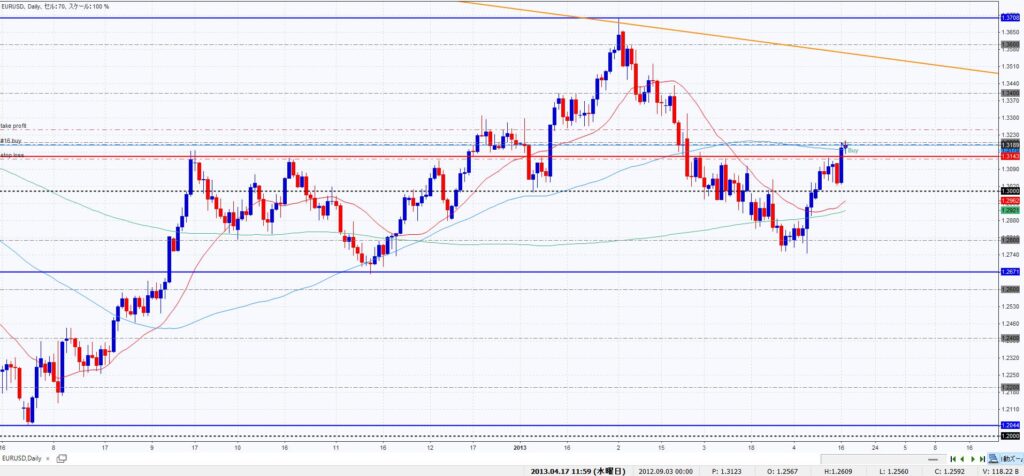The height and width of the screenshot is (476, 1024).
Task: Select the stop loss line label
Action: [x=12, y=156]
